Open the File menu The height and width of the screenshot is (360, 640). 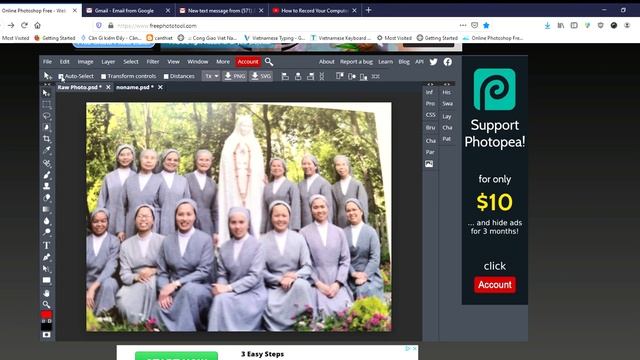pyautogui.click(x=47, y=62)
